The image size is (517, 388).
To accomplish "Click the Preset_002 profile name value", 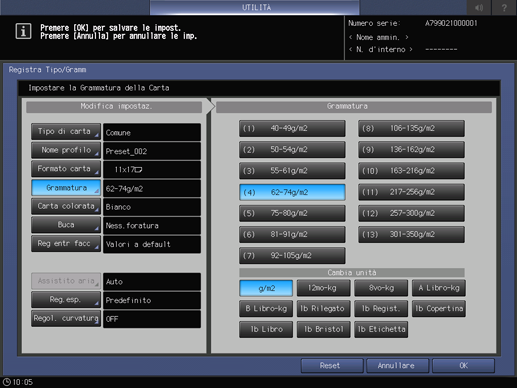I will [x=152, y=151].
